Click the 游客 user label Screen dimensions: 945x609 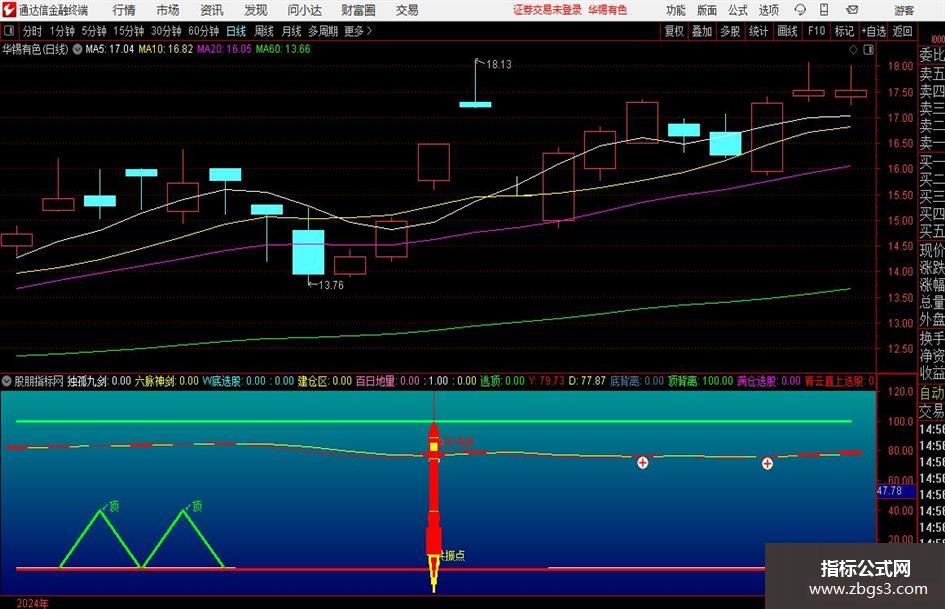pyautogui.click(x=903, y=10)
